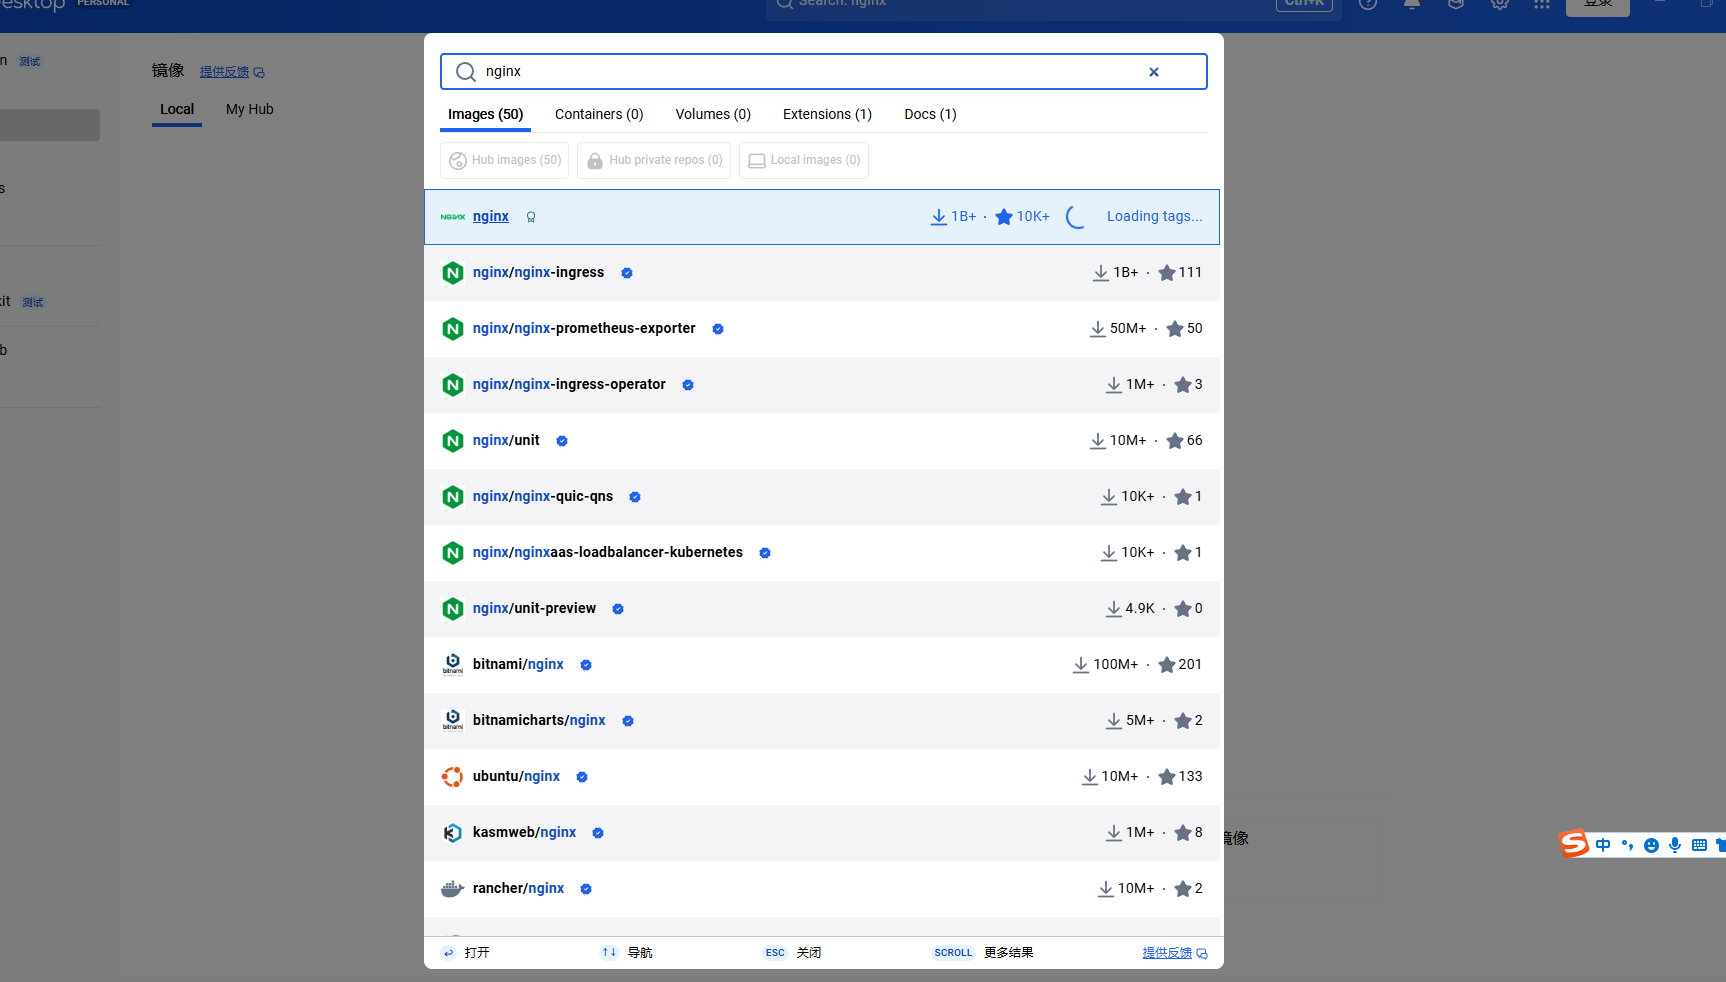
Task: Select nginx/unit result
Action: pyautogui.click(x=822, y=441)
